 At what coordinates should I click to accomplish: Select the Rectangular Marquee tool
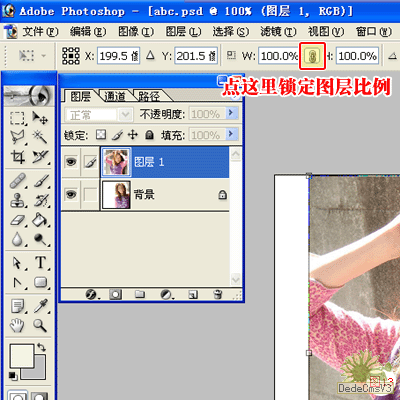(x=17, y=118)
